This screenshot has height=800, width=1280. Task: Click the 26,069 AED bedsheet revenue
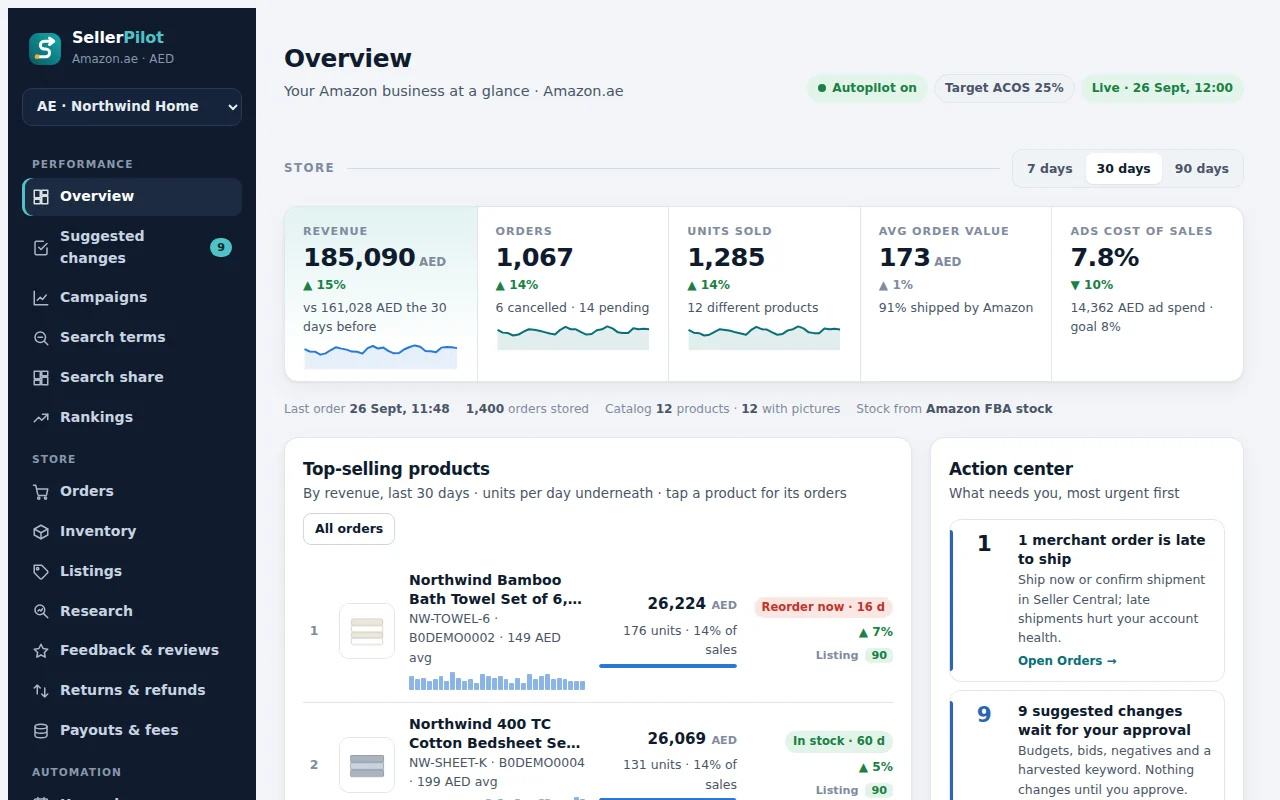(692, 739)
